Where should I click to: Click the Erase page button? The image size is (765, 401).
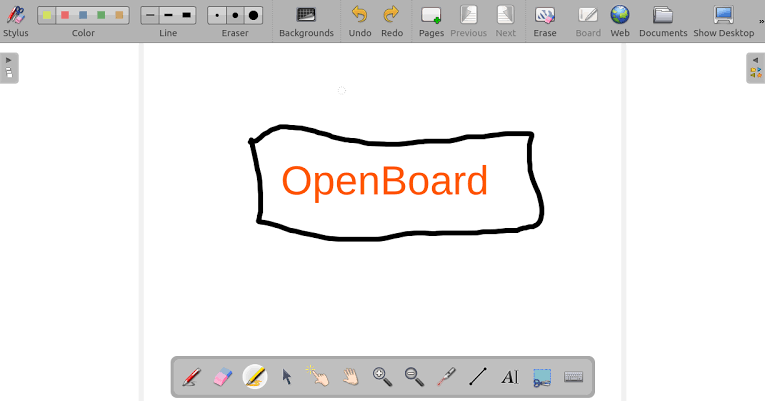(545, 21)
